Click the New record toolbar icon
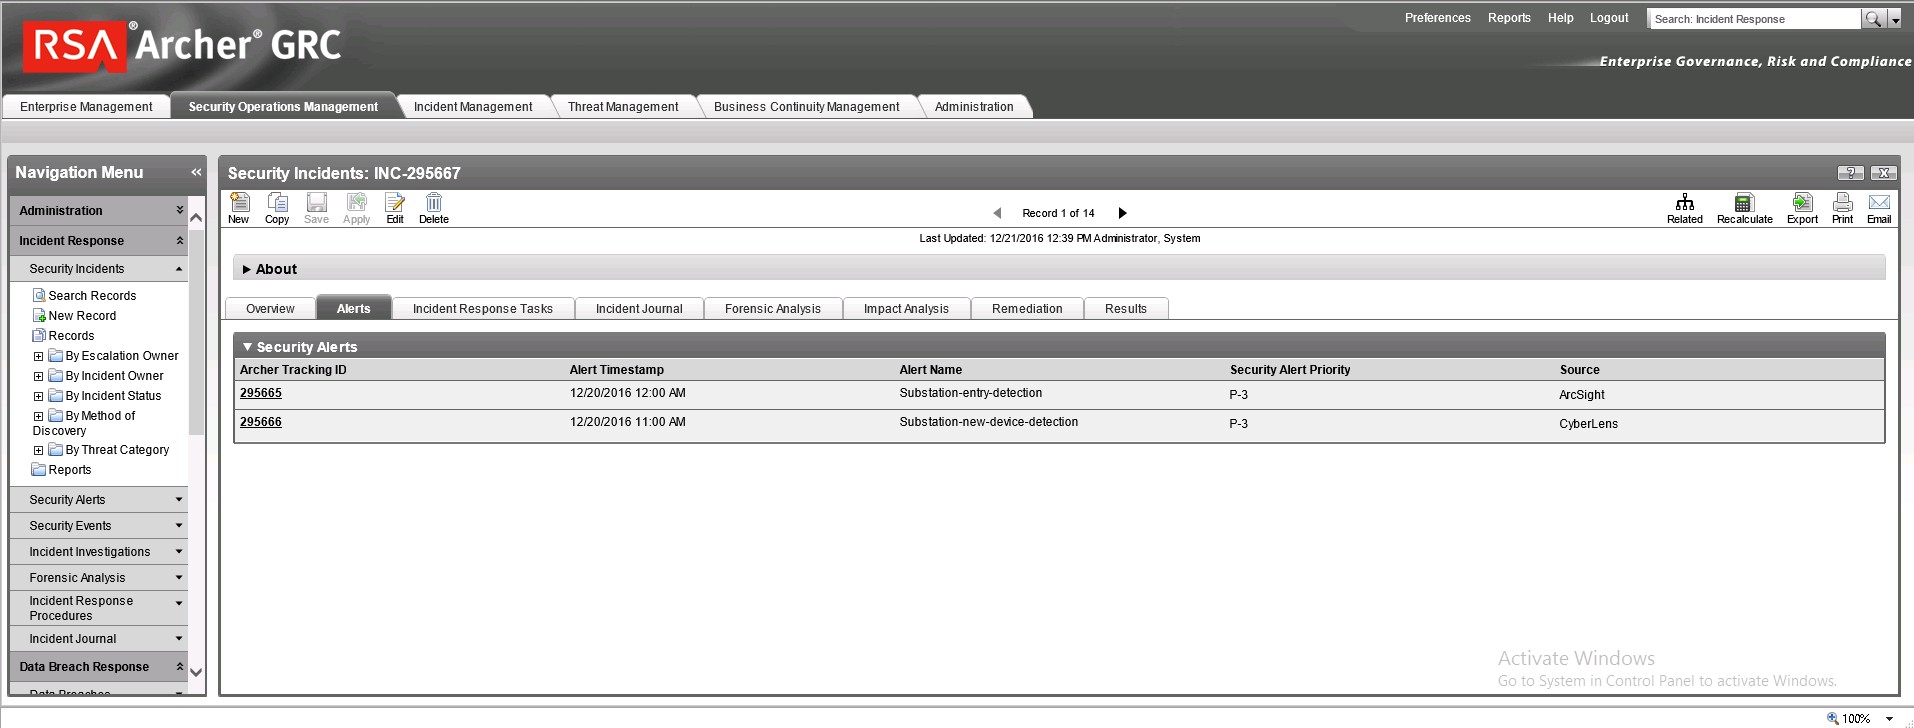 point(239,203)
